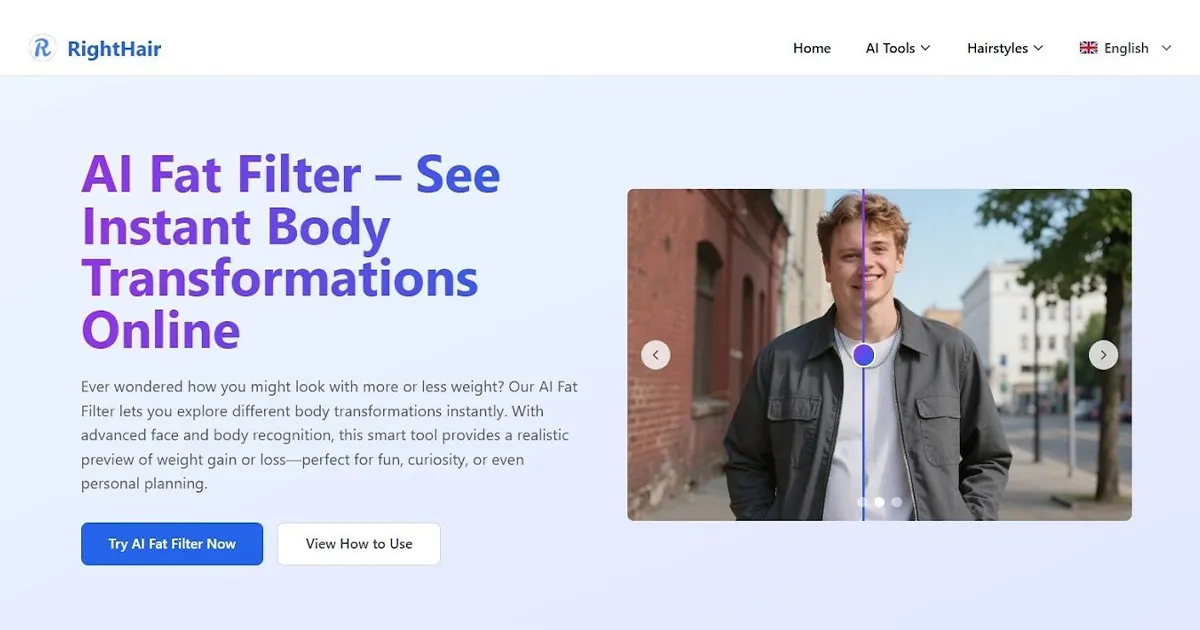
Task: Open the English language selector
Action: pyautogui.click(x=1125, y=48)
